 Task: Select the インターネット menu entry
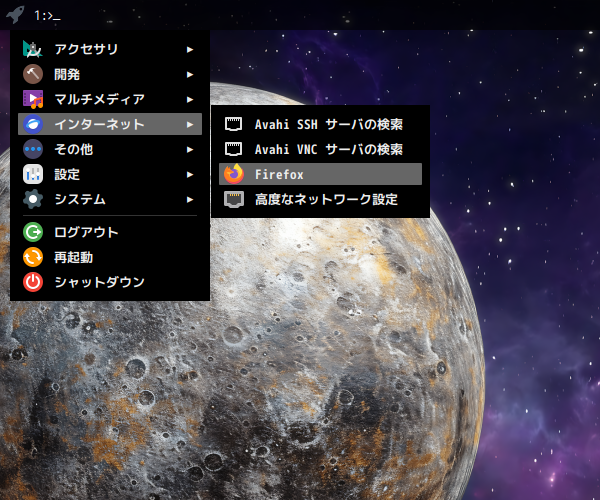click(x=110, y=124)
